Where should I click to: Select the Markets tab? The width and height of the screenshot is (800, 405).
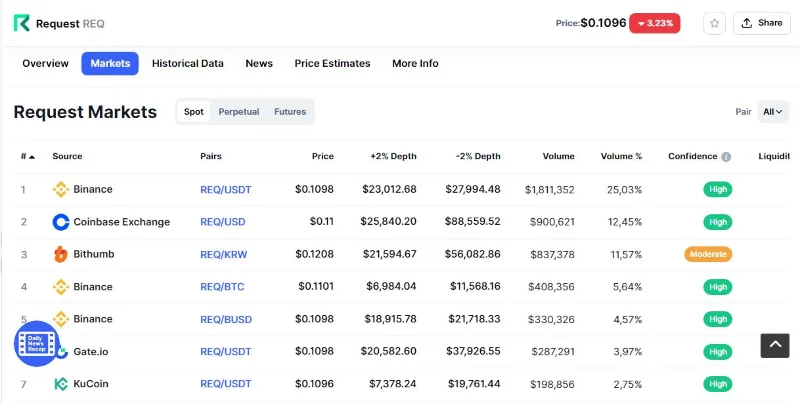pos(110,64)
